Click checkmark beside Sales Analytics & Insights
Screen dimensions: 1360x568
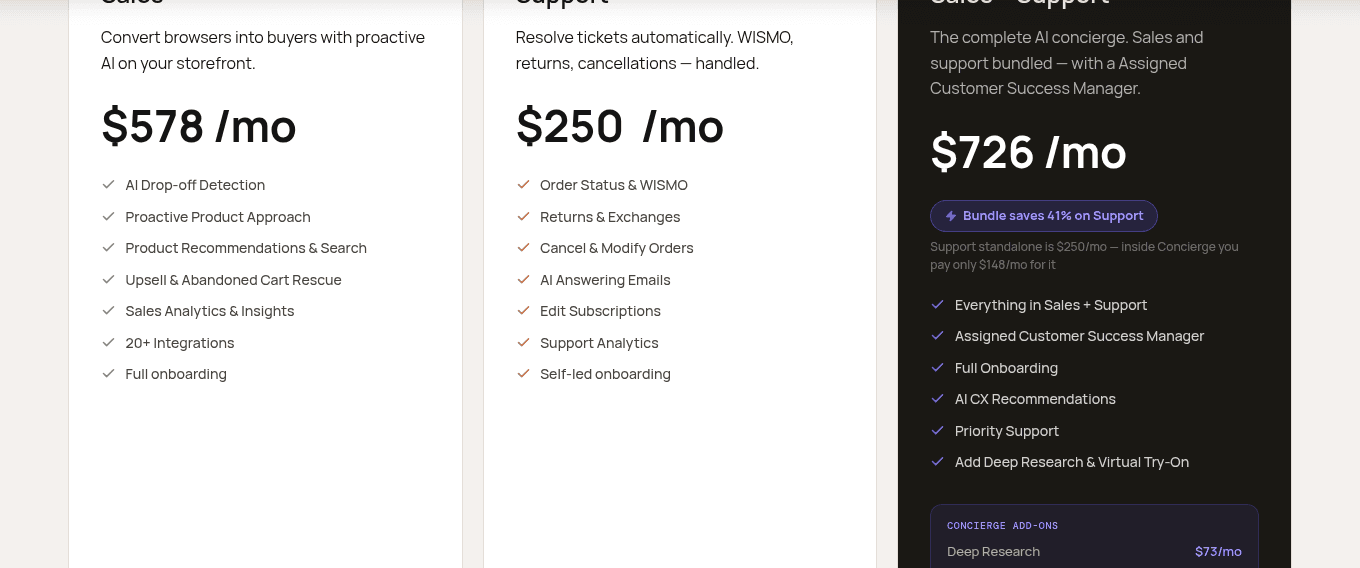point(108,310)
